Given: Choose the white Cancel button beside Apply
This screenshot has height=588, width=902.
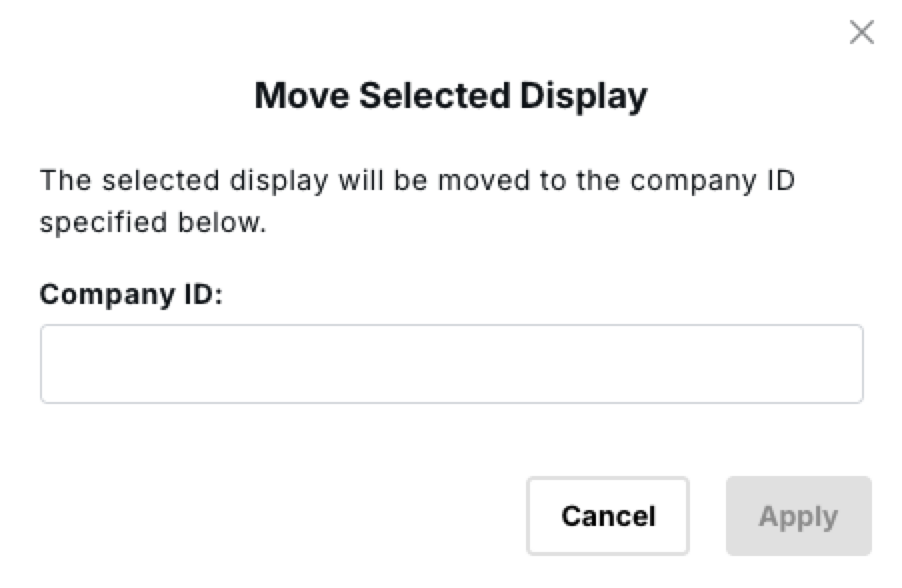Looking at the screenshot, I should [x=608, y=516].
